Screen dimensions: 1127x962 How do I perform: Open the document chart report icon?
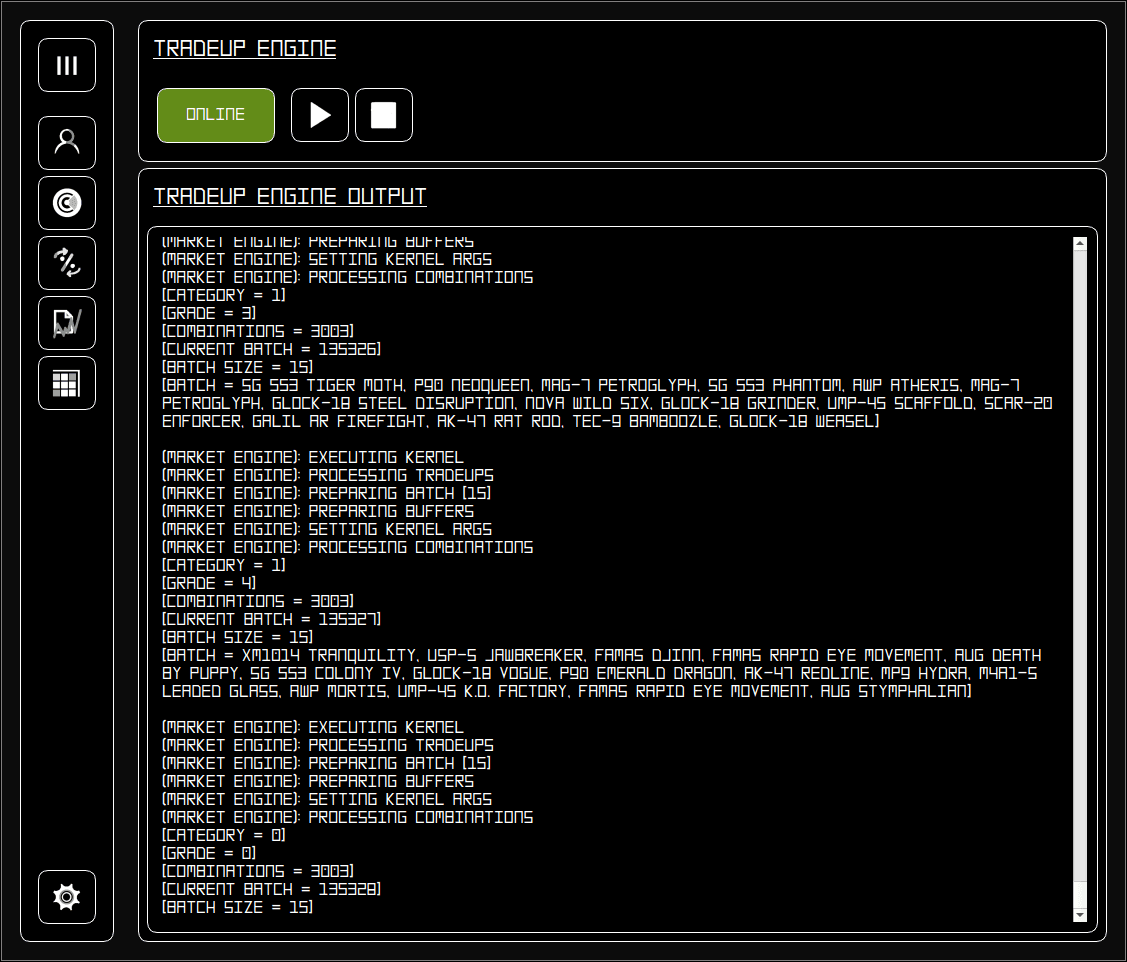(67, 323)
